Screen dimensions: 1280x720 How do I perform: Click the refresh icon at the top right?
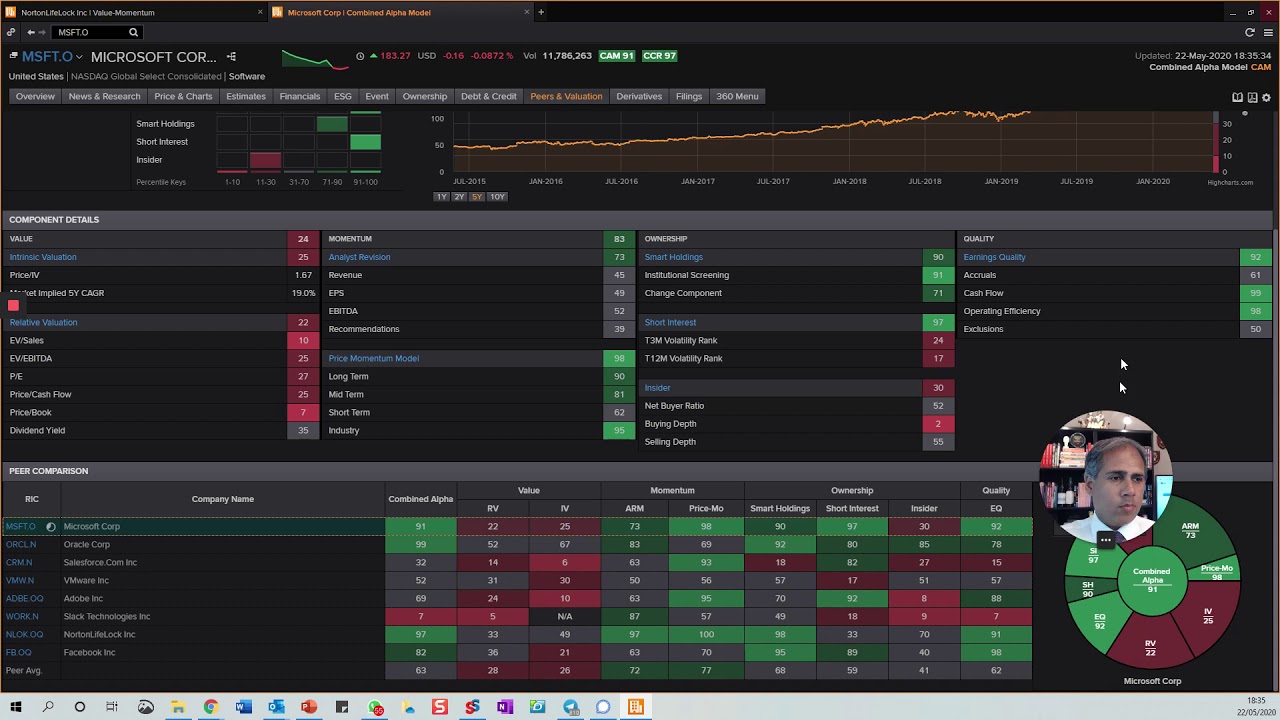click(1250, 32)
